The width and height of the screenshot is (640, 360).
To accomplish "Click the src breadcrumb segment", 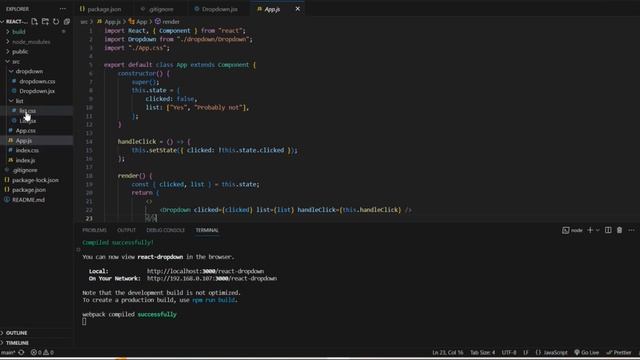I will coord(84,22).
